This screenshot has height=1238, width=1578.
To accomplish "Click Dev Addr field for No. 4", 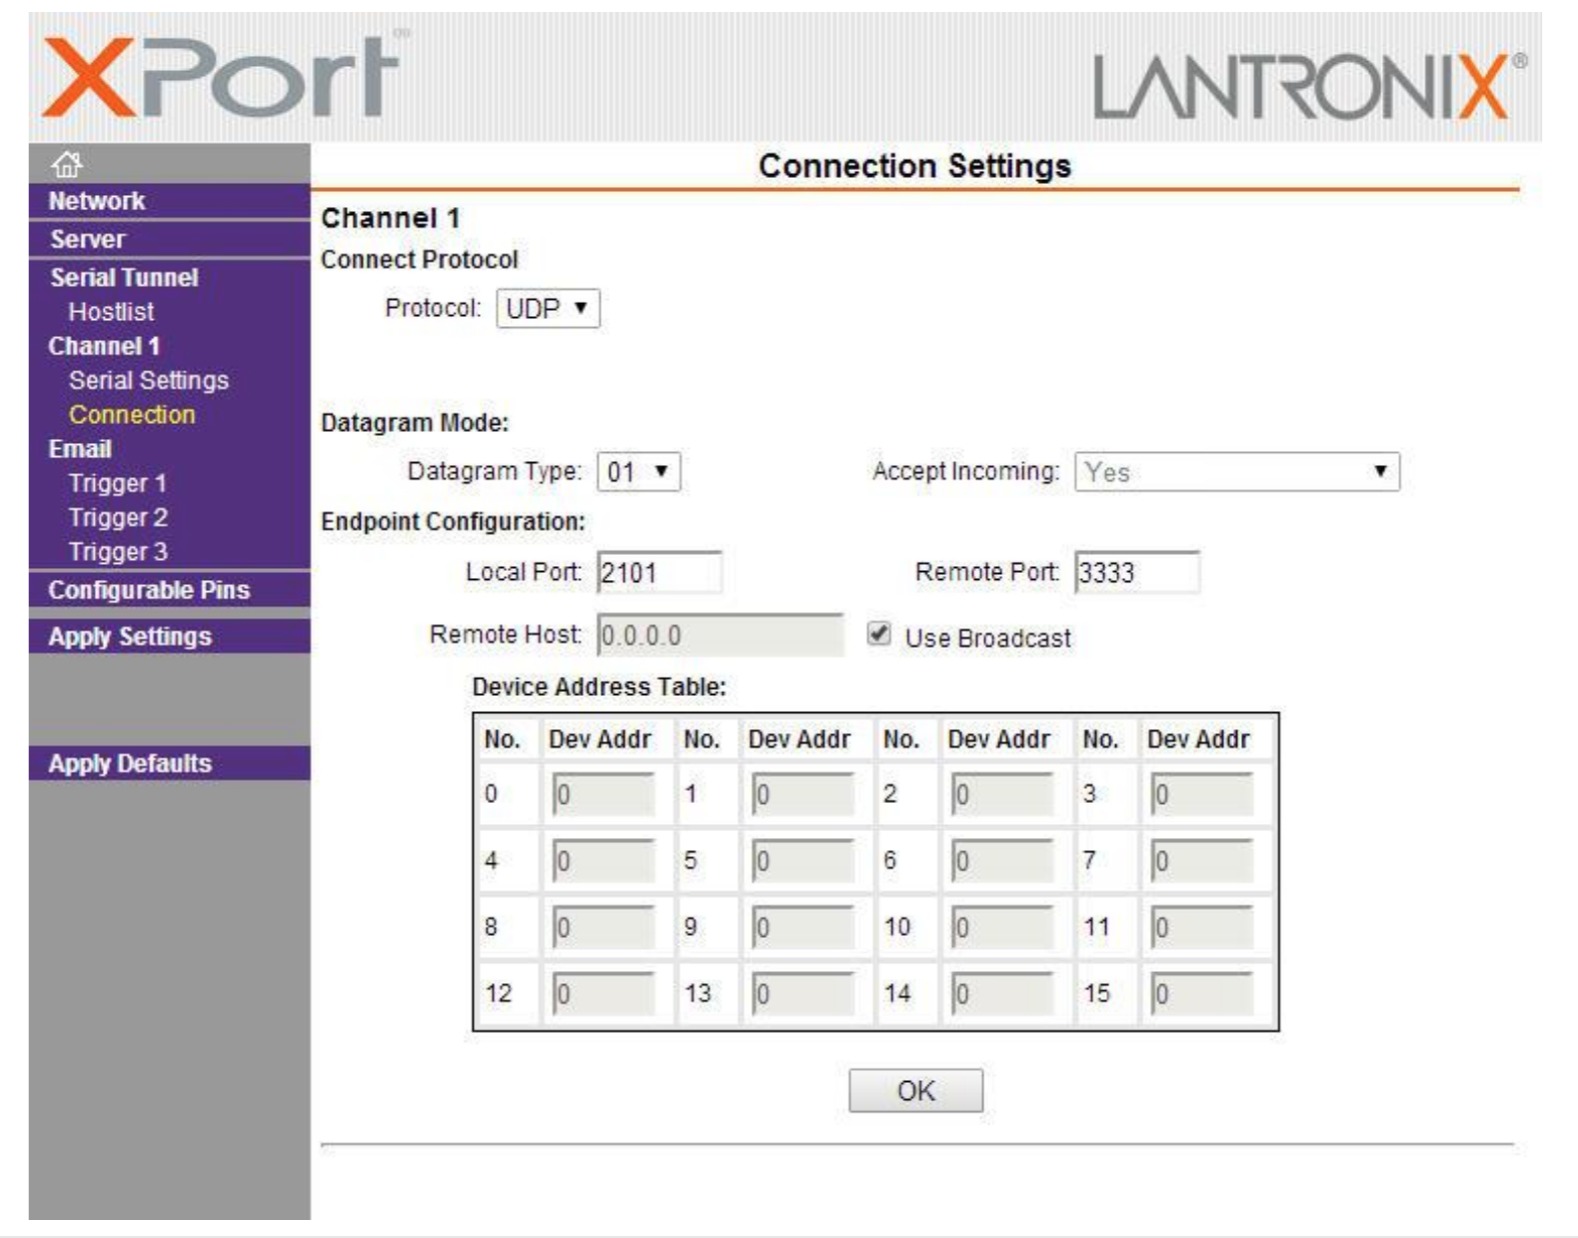I will pyautogui.click(x=604, y=861).
